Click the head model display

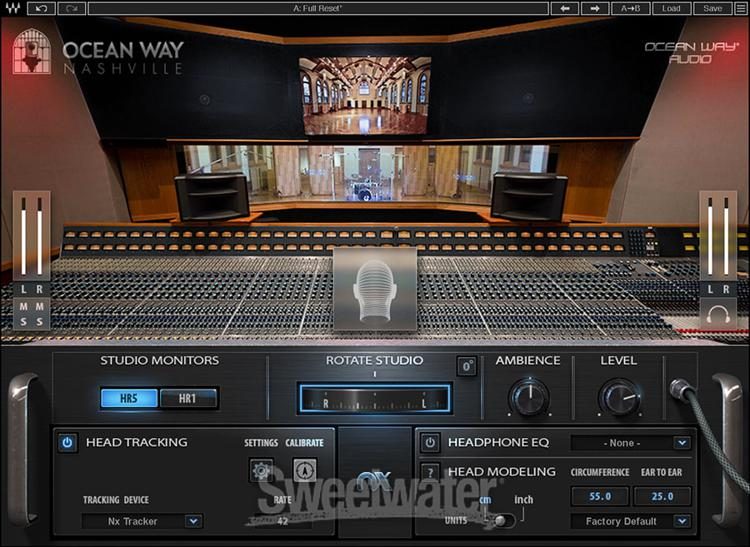point(375,288)
